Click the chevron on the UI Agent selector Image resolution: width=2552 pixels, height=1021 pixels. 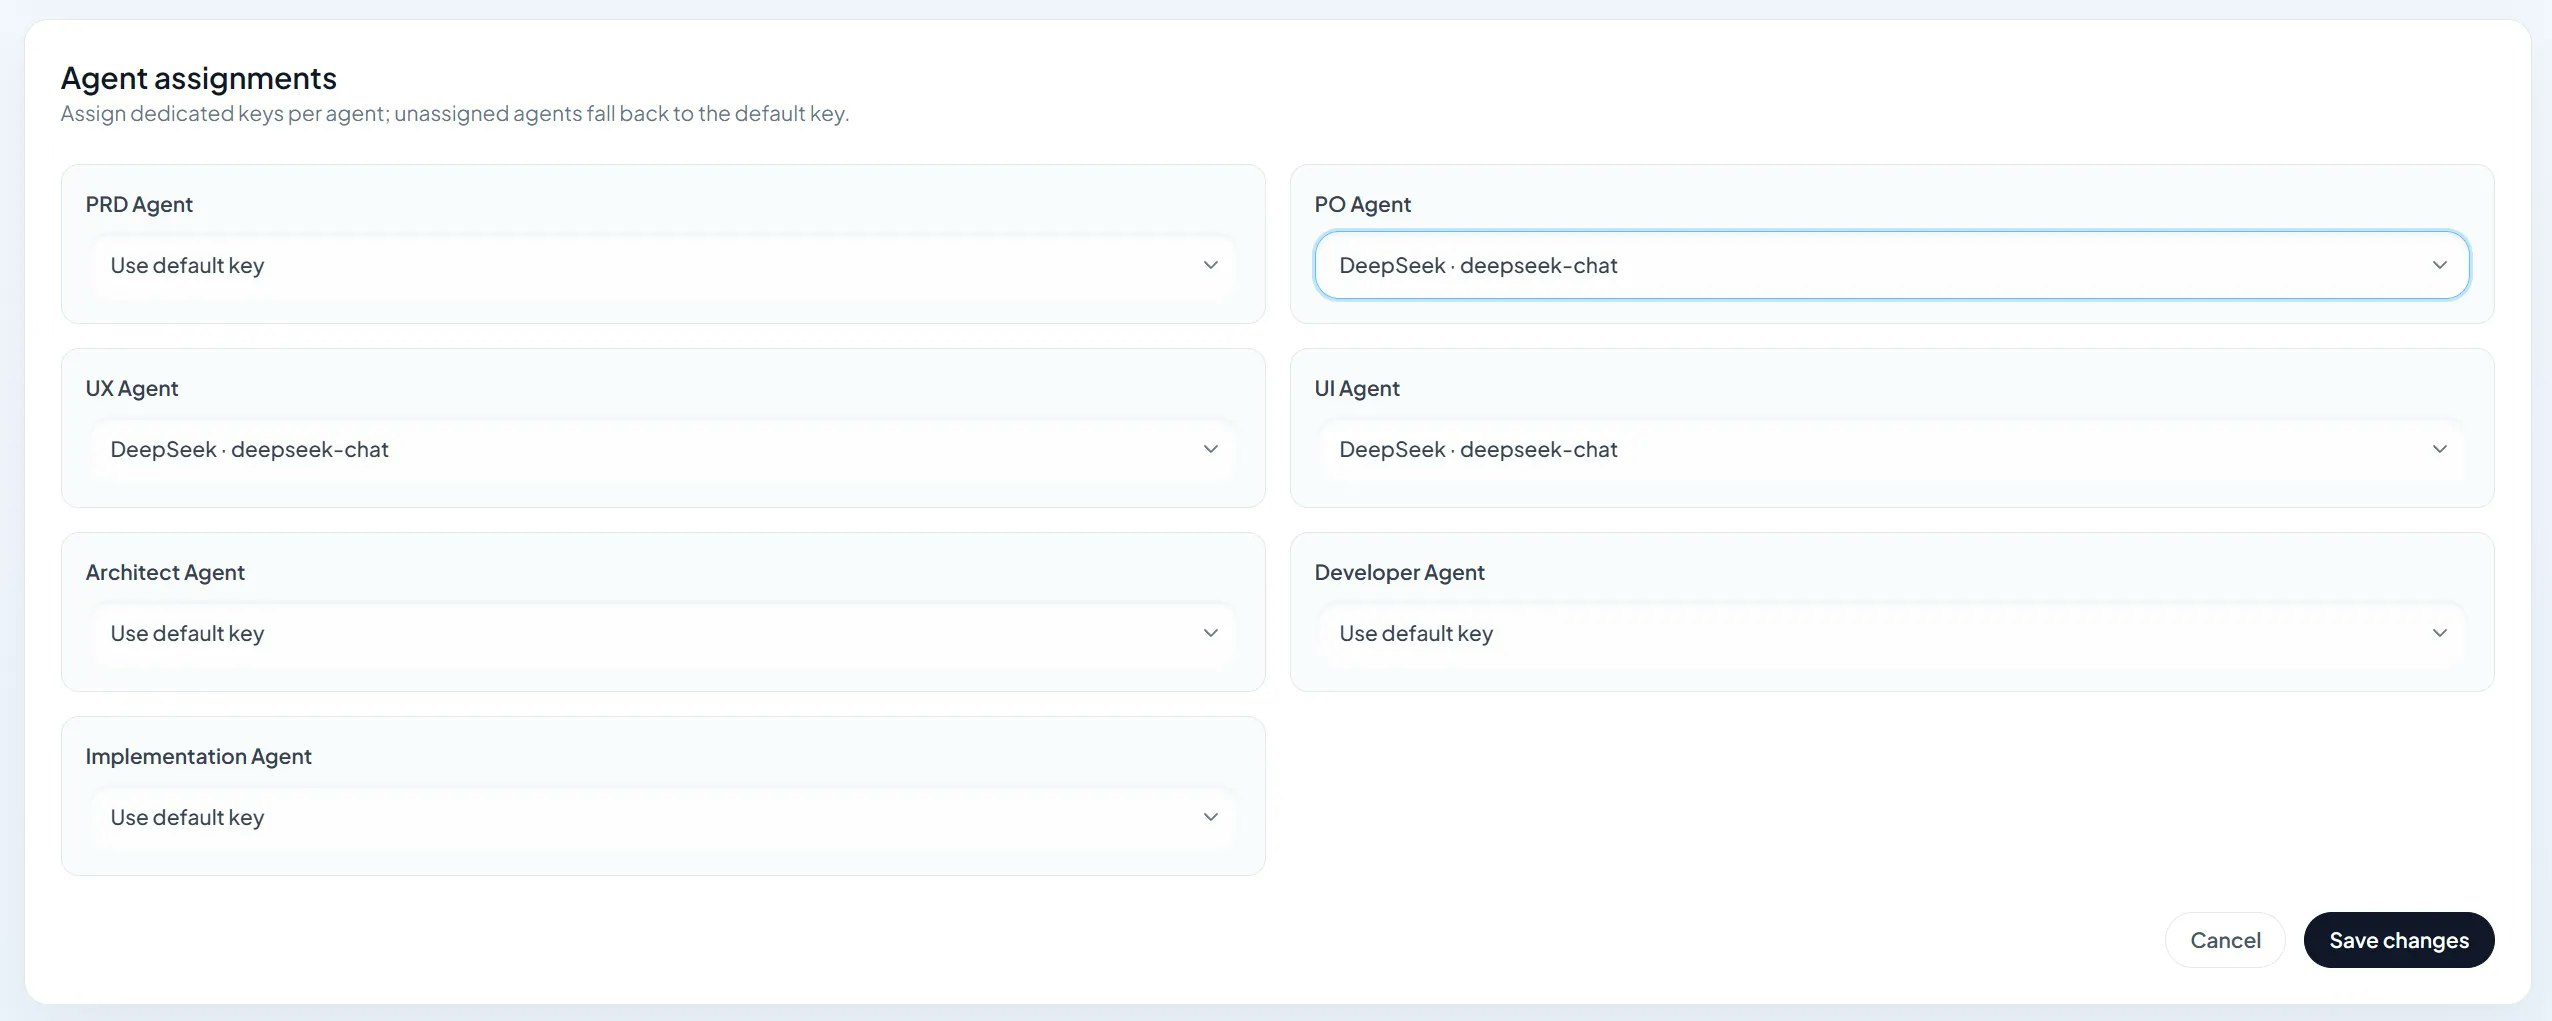tap(2440, 449)
